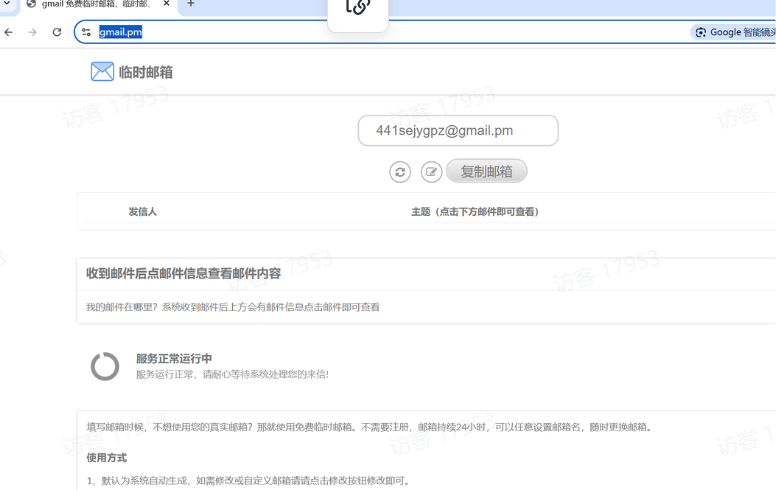
Task: Click the 服务运行正常 status description
Action: (233, 374)
